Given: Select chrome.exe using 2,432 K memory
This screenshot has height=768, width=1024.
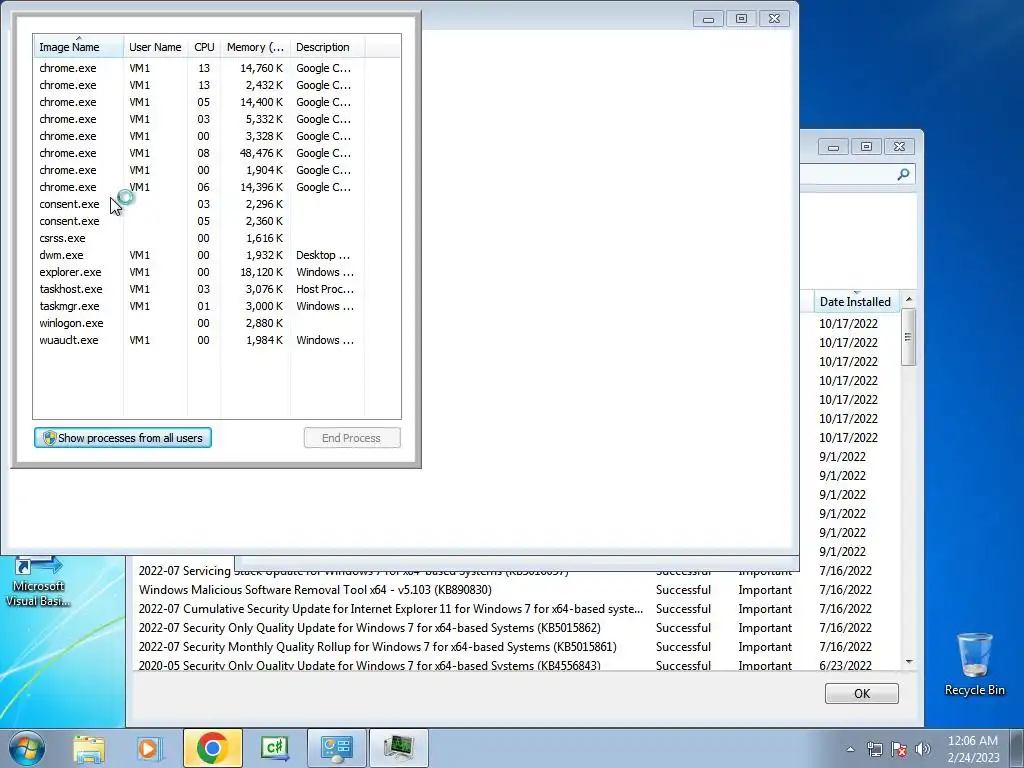Looking at the screenshot, I should point(217,85).
